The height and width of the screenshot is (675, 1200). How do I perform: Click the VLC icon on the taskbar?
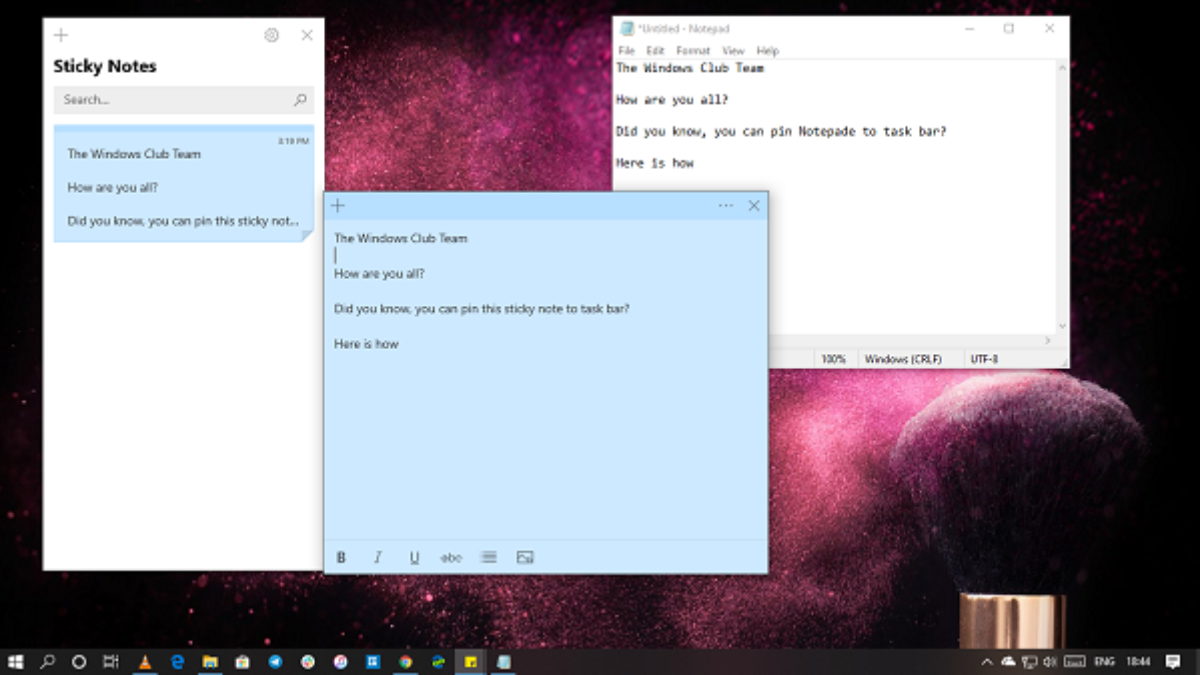pyautogui.click(x=145, y=662)
